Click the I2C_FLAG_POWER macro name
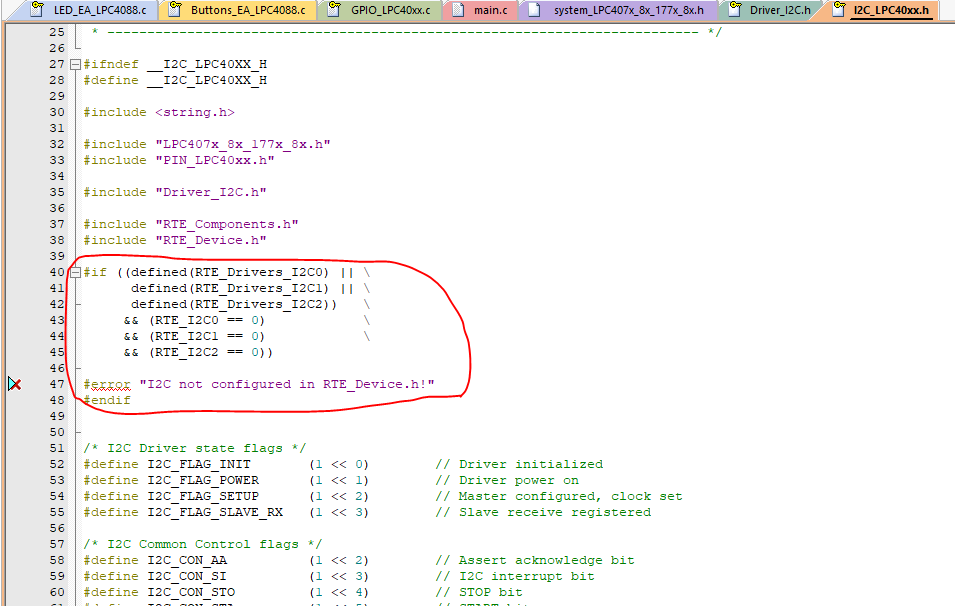The image size is (955, 606). [x=203, y=480]
